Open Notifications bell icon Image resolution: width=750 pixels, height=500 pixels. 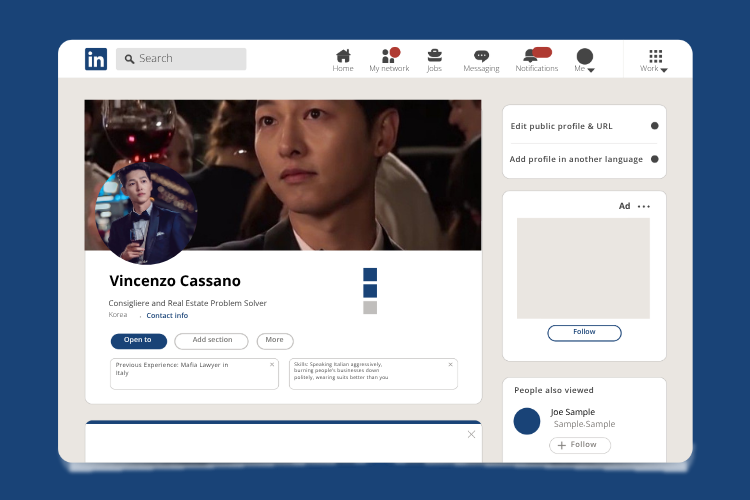coord(530,56)
